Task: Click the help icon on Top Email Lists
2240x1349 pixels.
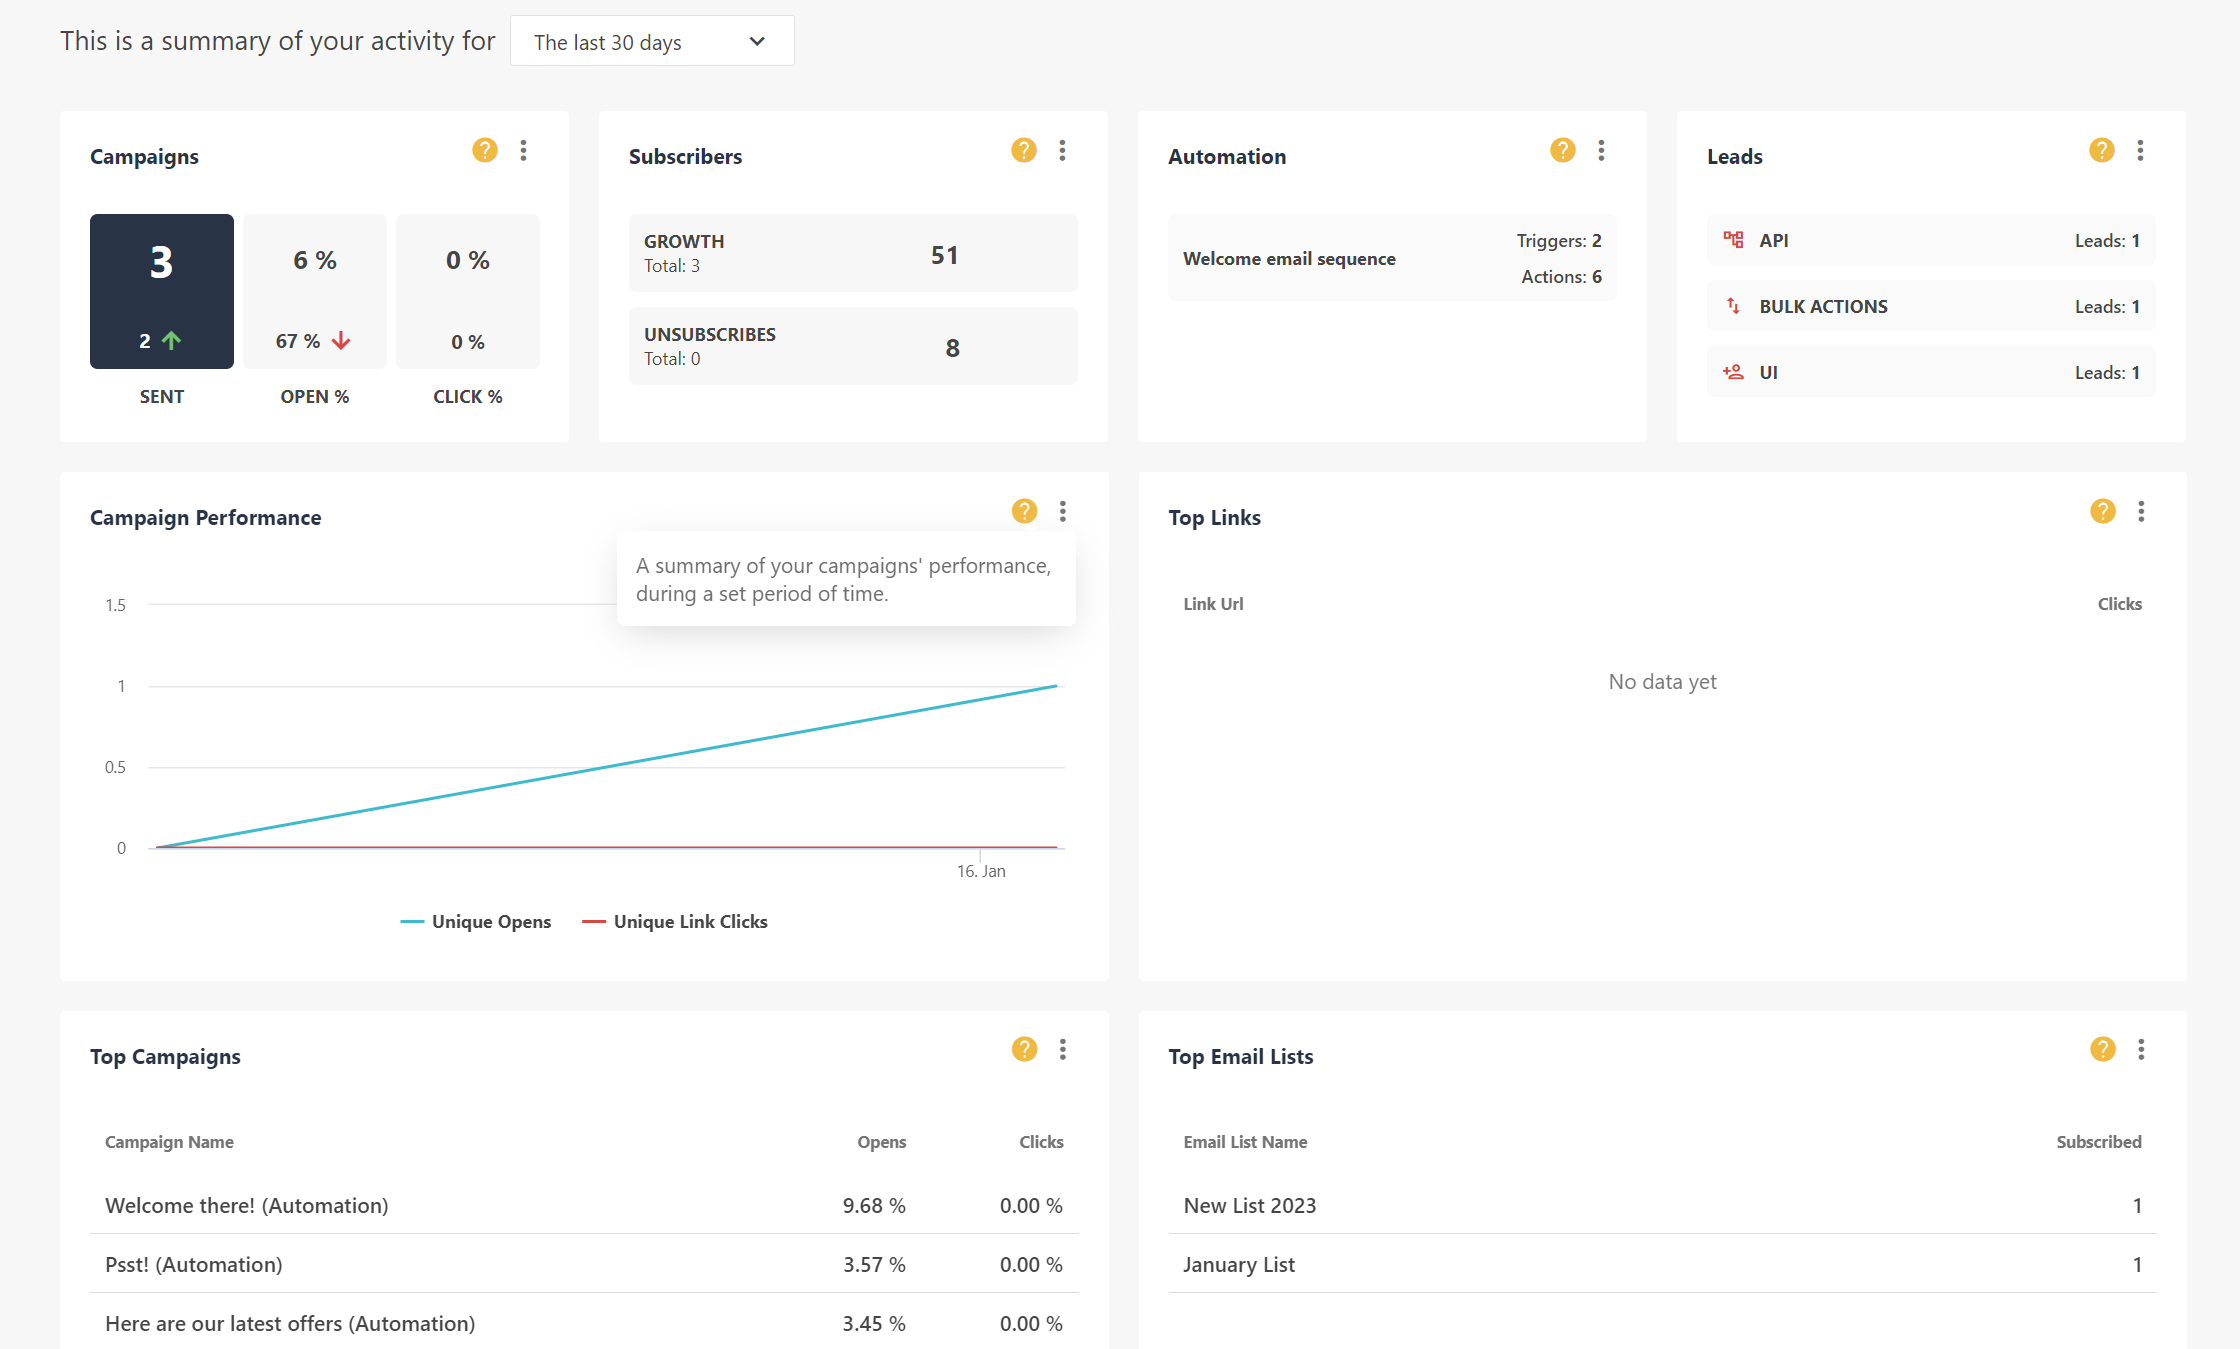Action: coord(2102,1049)
